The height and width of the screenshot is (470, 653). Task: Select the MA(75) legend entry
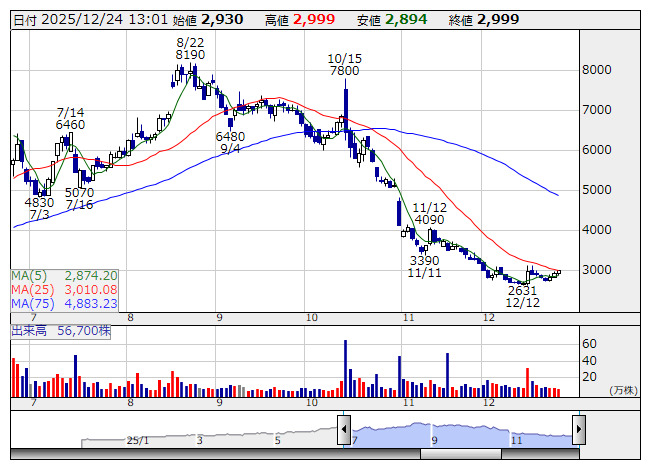click(x=65, y=303)
